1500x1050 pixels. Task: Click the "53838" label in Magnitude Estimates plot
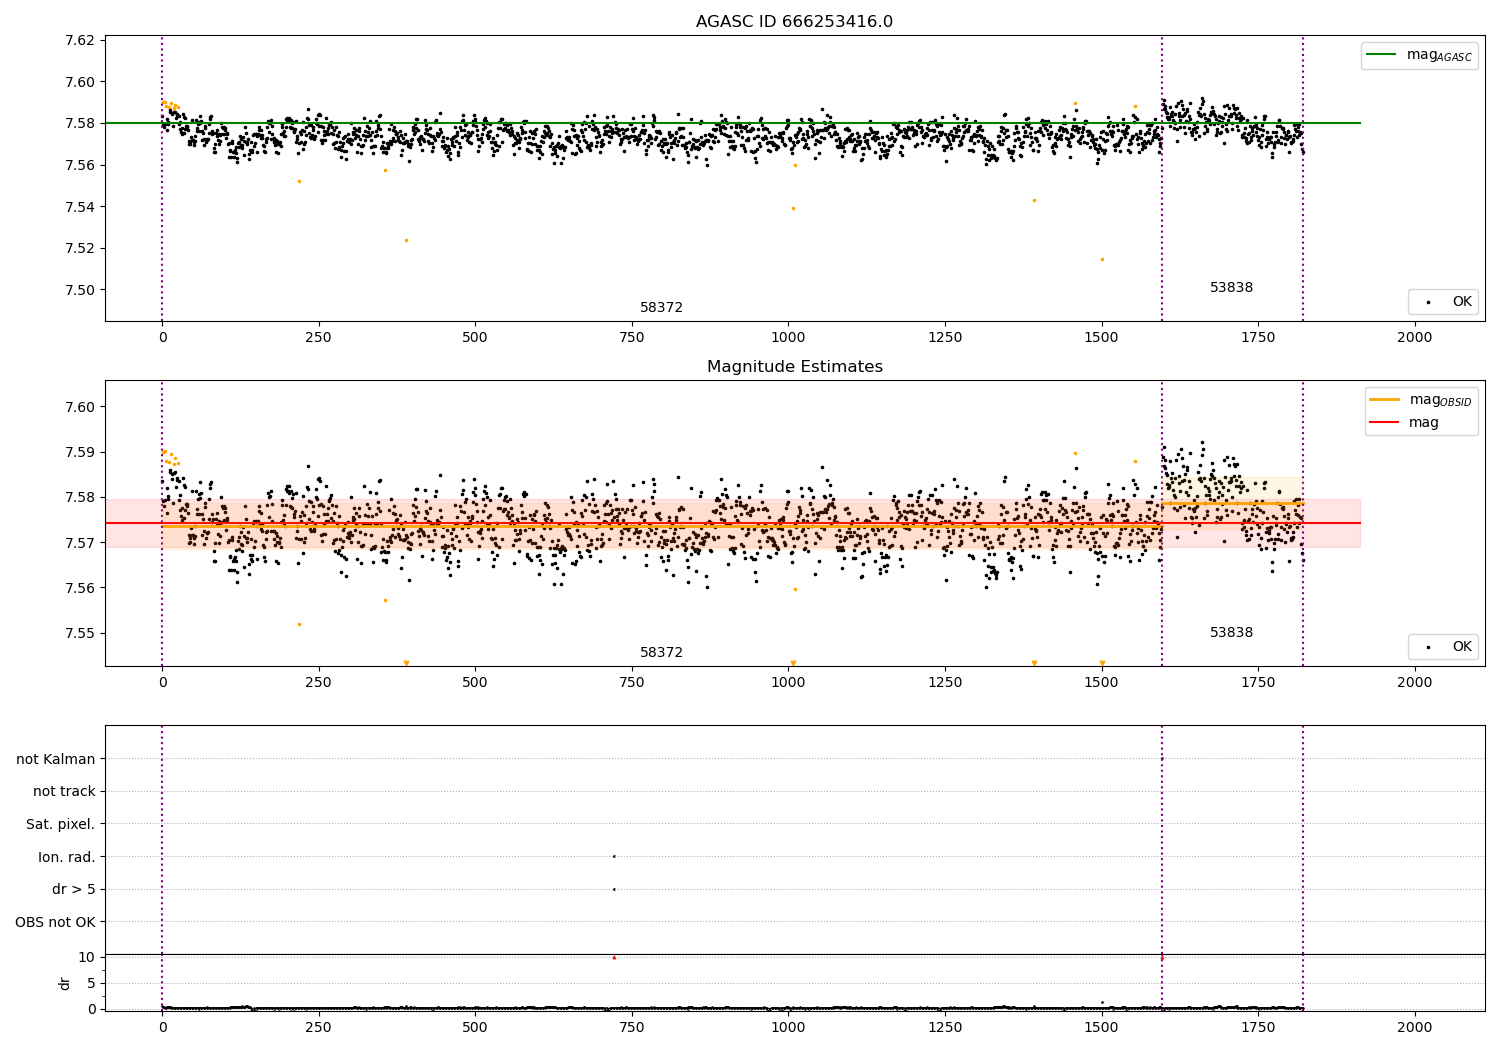coord(1231,632)
